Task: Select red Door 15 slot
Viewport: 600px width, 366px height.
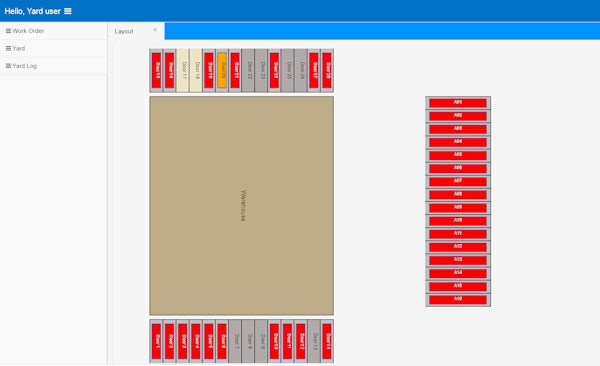Action: point(156,70)
